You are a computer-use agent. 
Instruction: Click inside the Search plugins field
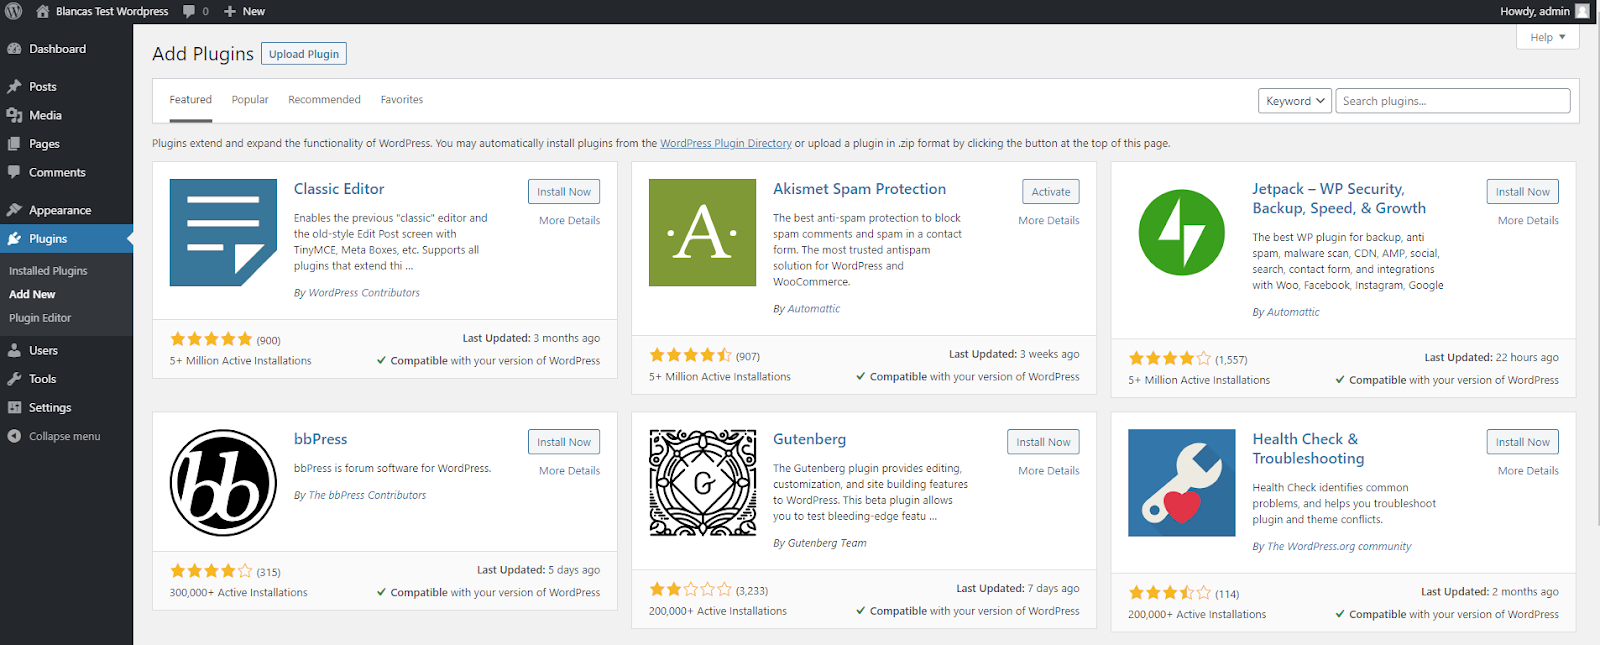pos(1453,101)
